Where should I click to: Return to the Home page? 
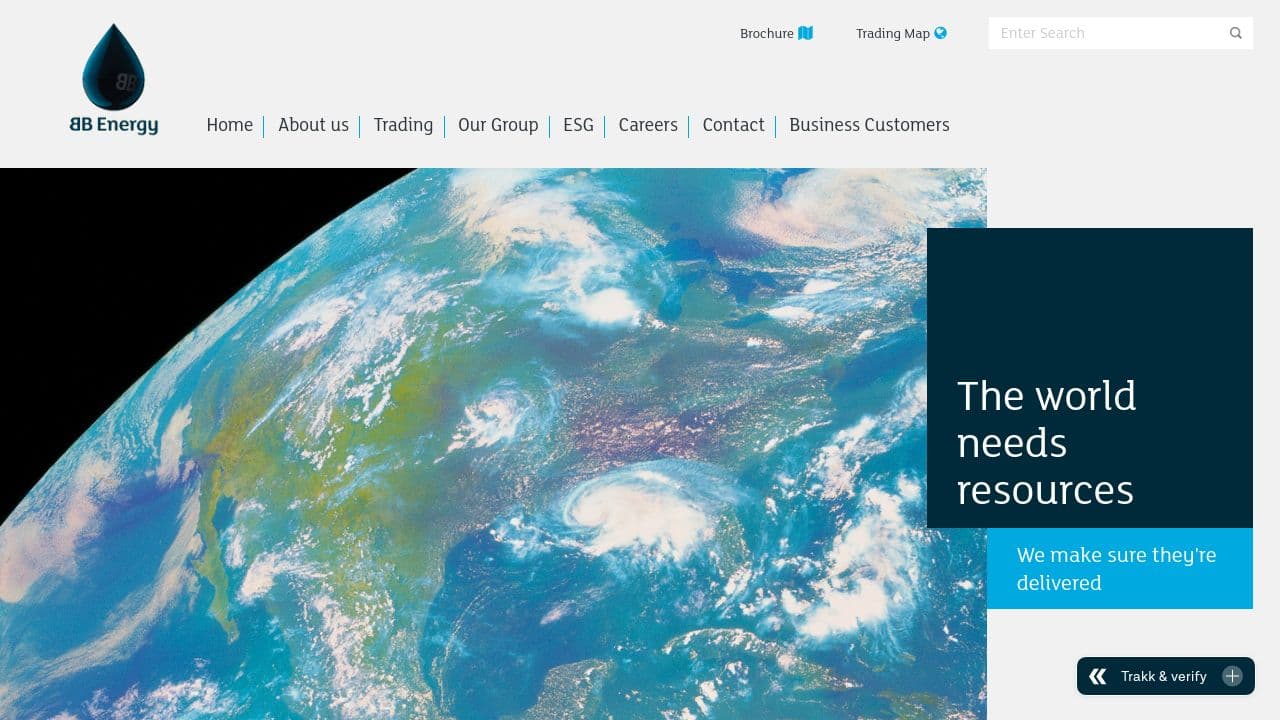click(x=230, y=125)
